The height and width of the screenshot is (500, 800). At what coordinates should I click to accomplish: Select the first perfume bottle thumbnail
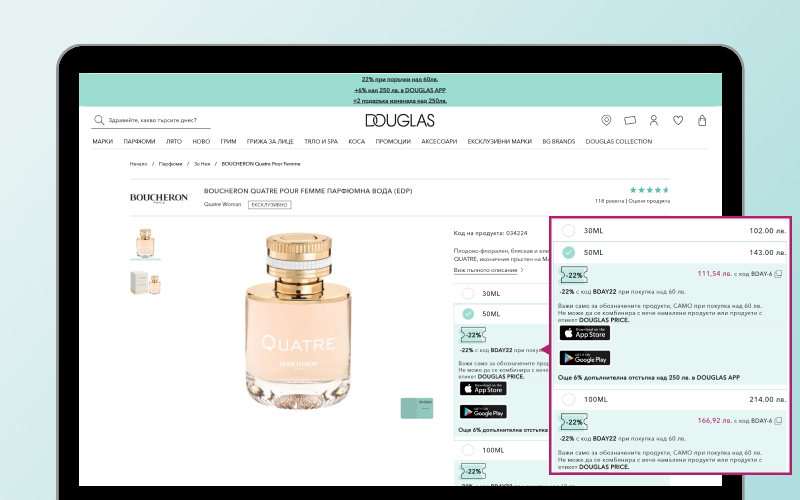(x=145, y=243)
